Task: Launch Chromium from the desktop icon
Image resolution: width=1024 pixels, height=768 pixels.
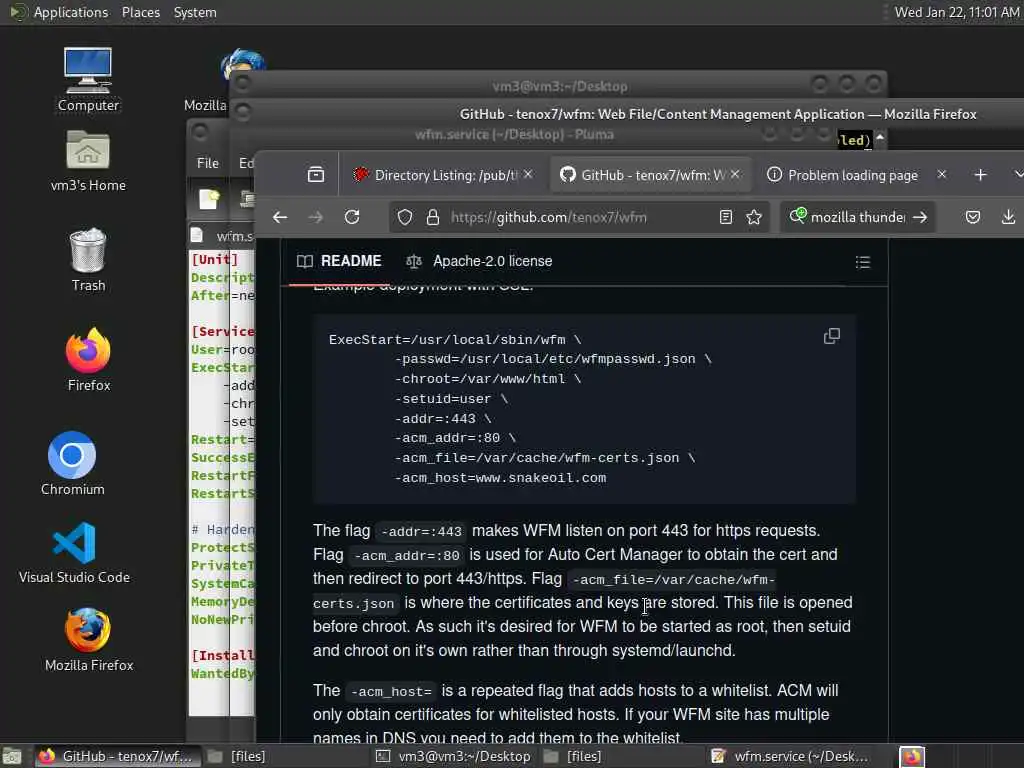Action: click(x=72, y=464)
